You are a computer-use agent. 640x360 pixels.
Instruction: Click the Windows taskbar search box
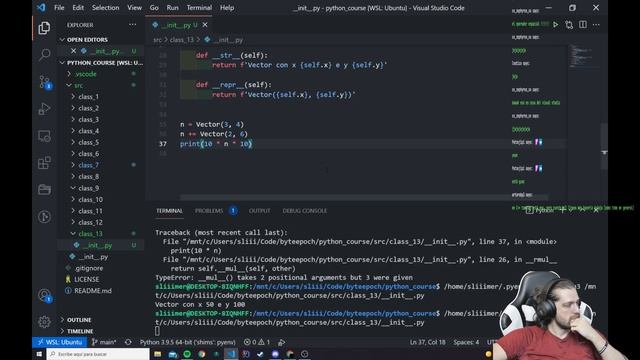[x=98, y=354]
